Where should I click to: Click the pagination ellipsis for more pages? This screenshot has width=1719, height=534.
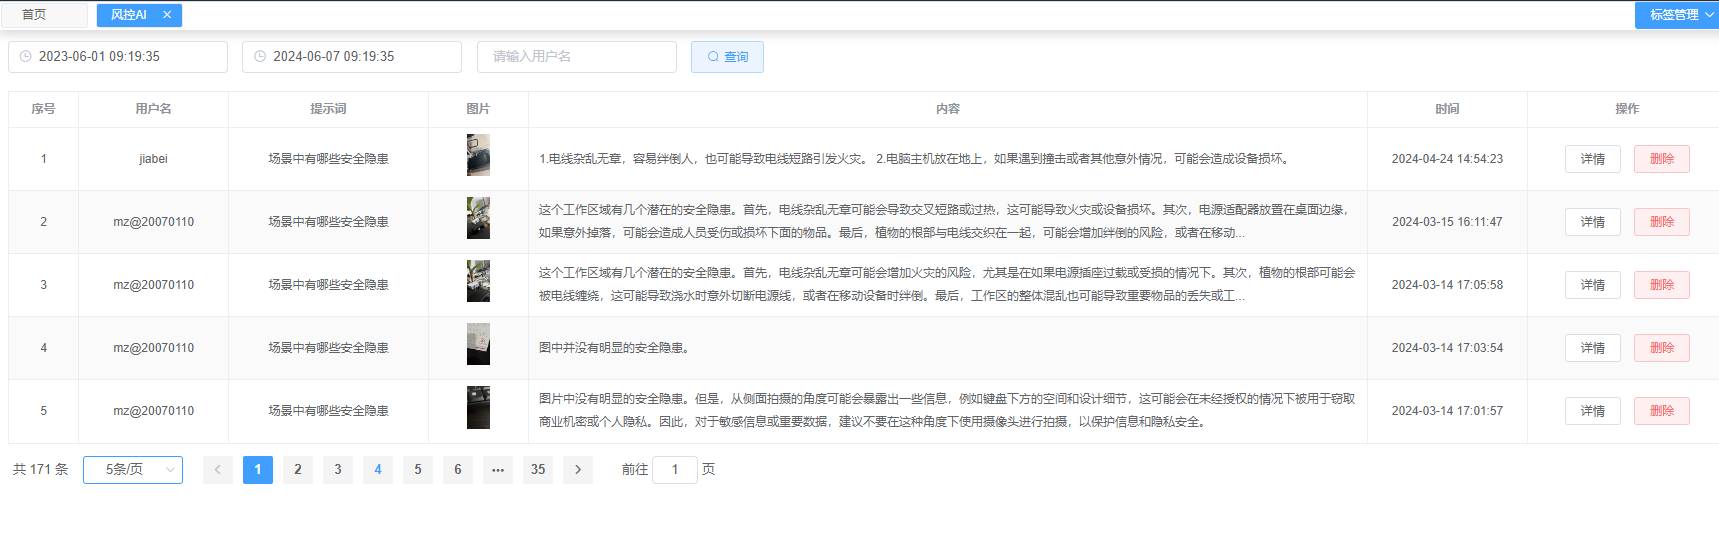pos(498,470)
